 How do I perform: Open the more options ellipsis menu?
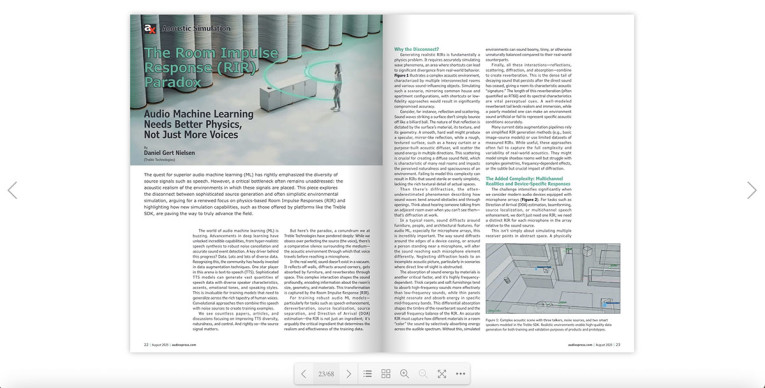pos(461,374)
